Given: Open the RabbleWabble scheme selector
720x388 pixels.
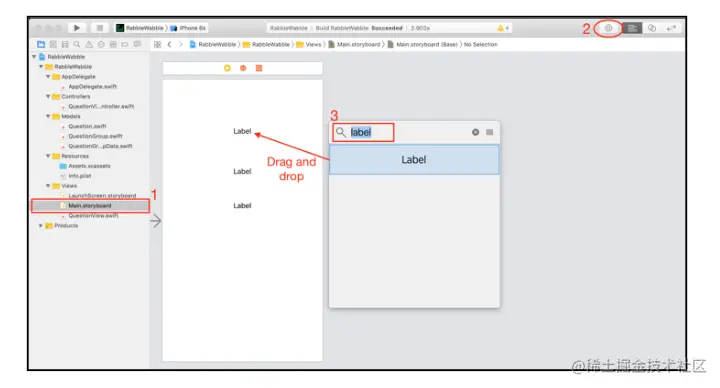Looking at the screenshot, I should click(140, 28).
